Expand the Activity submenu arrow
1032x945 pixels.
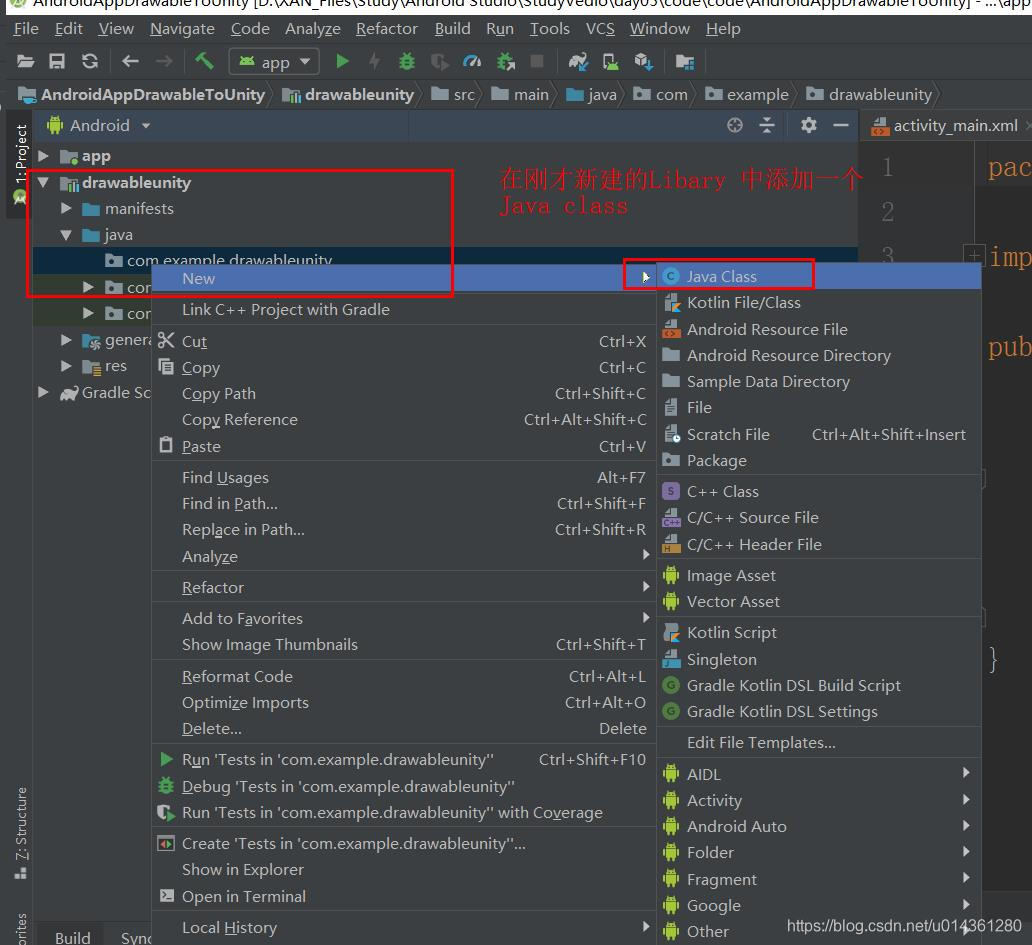tap(966, 800)
